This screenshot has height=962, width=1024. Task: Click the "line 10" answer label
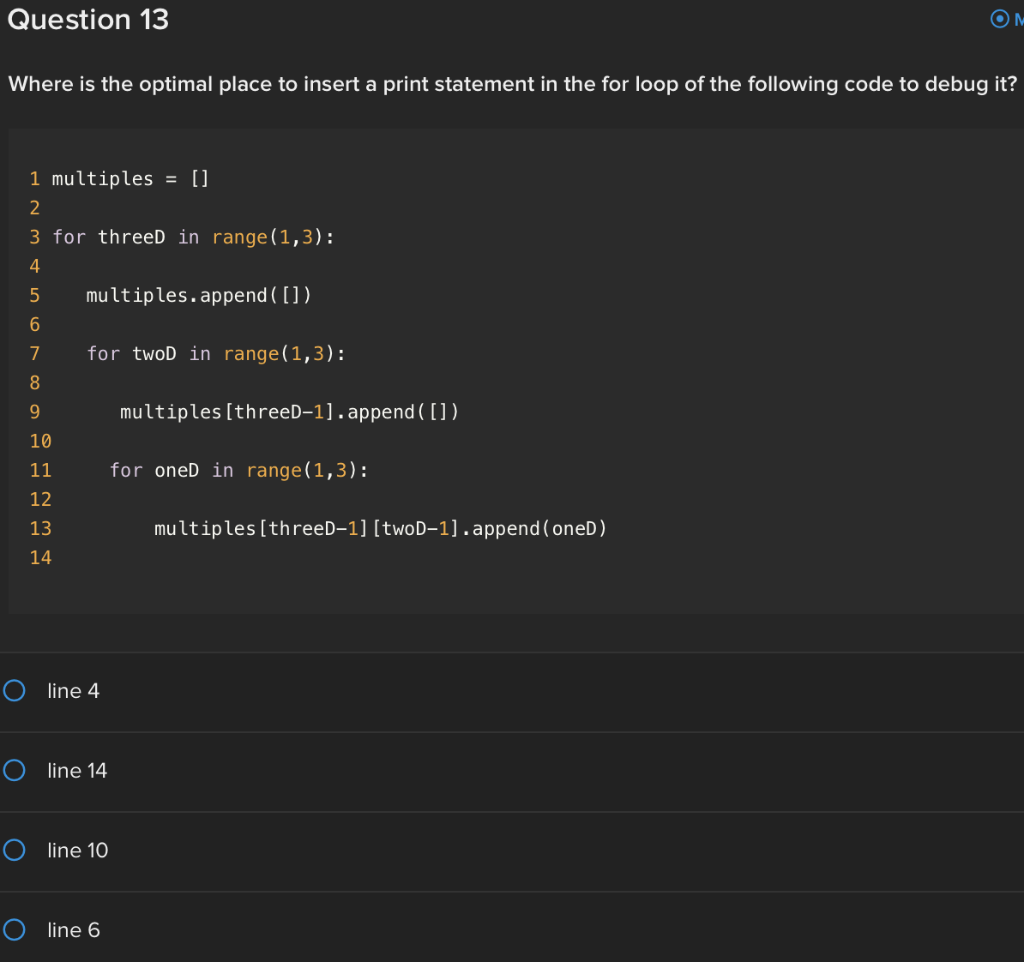[x=78, y=850]
